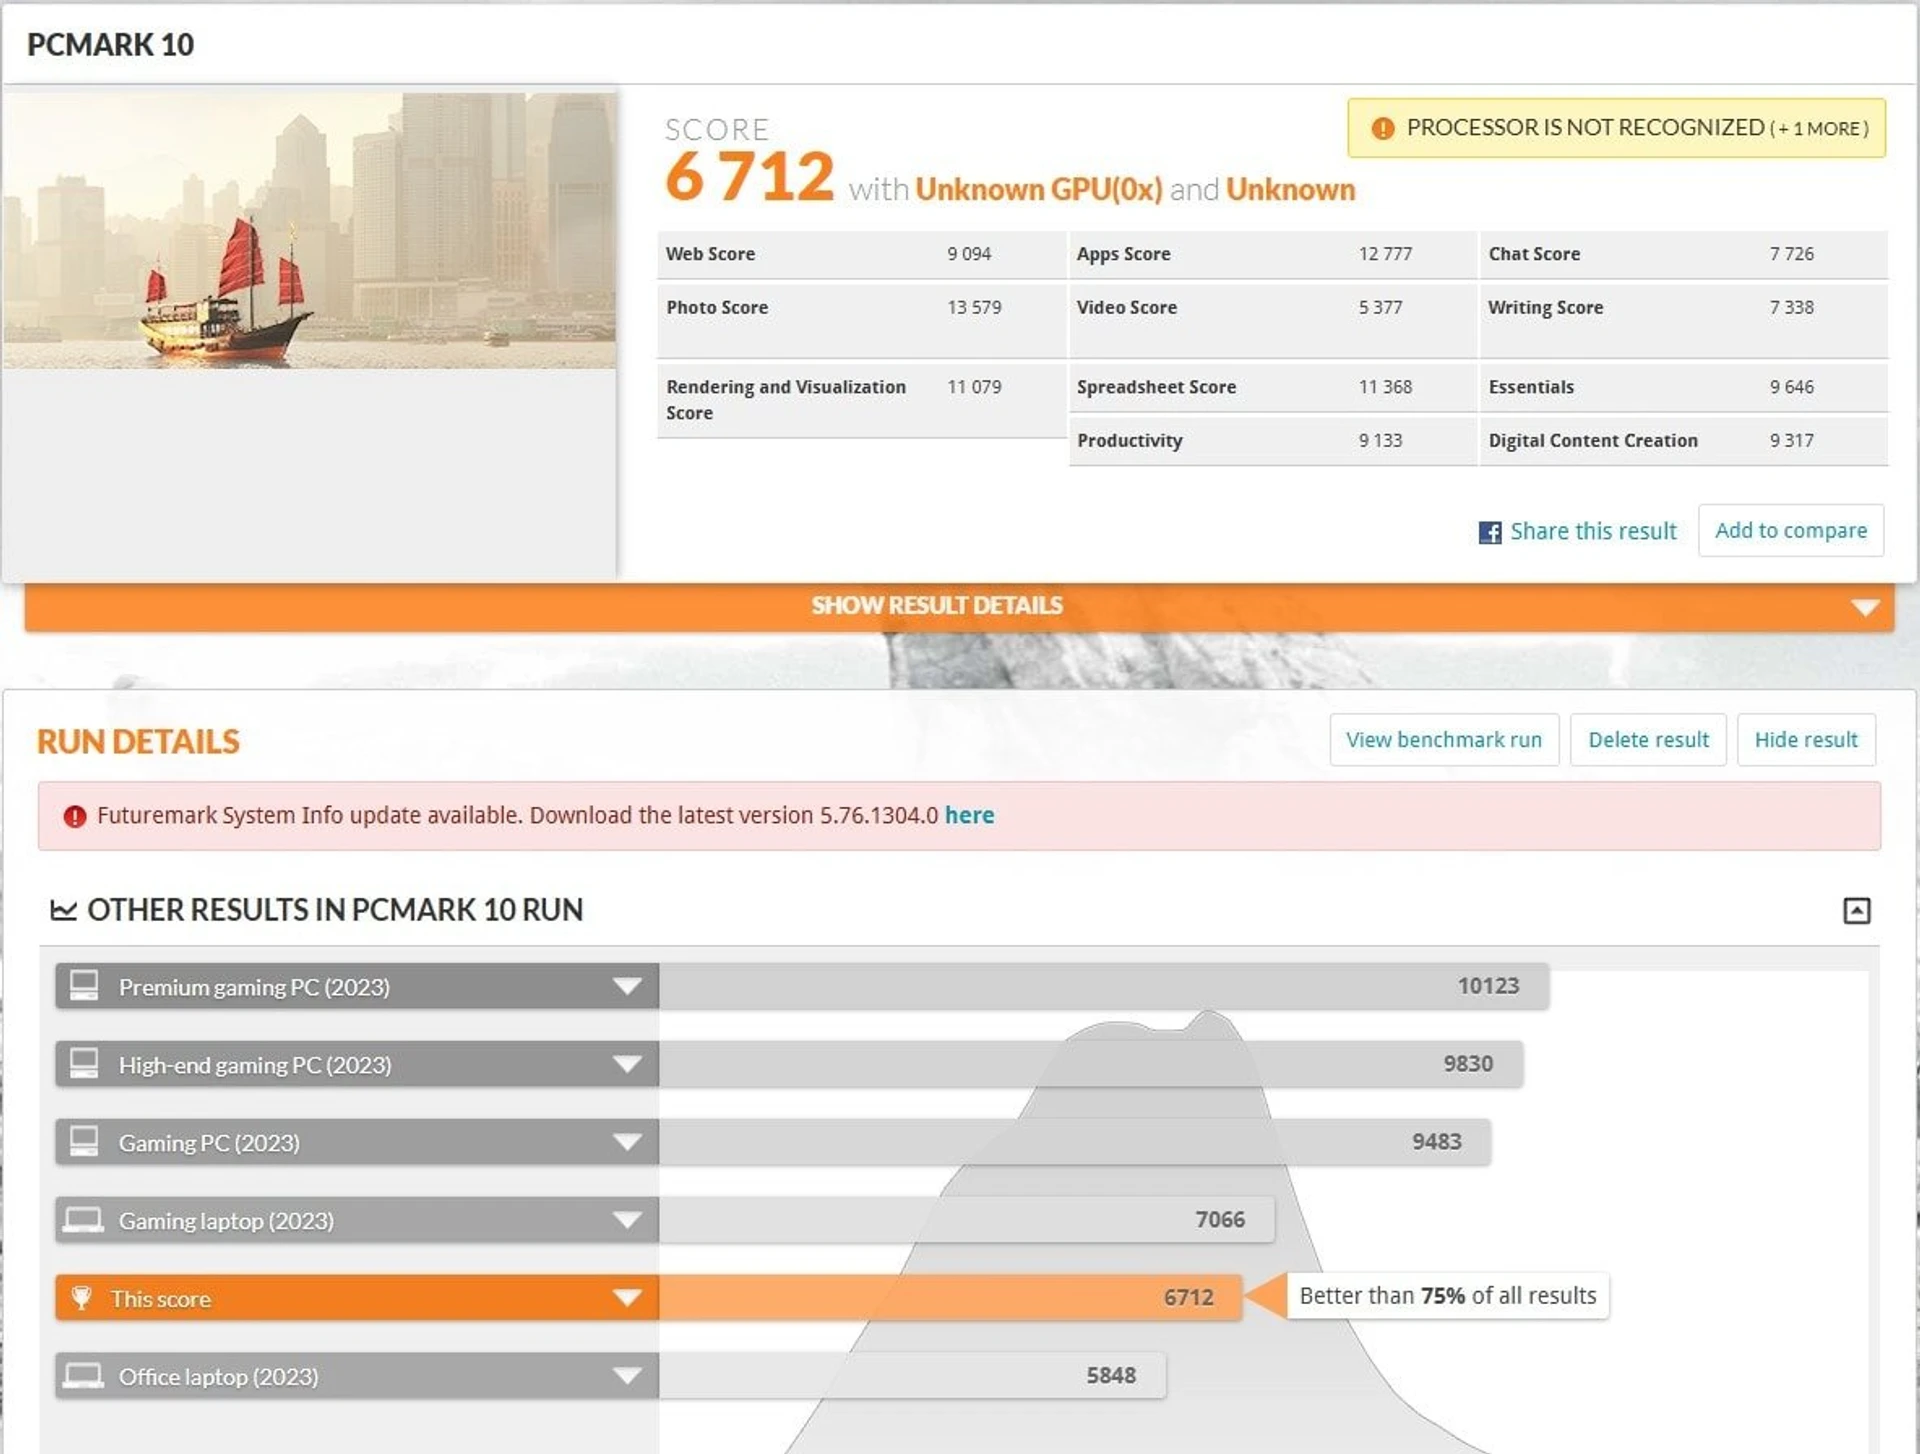Click the Photo Score value 13 579
This screenshot has width=1920, height=1454.
[974, 308]
